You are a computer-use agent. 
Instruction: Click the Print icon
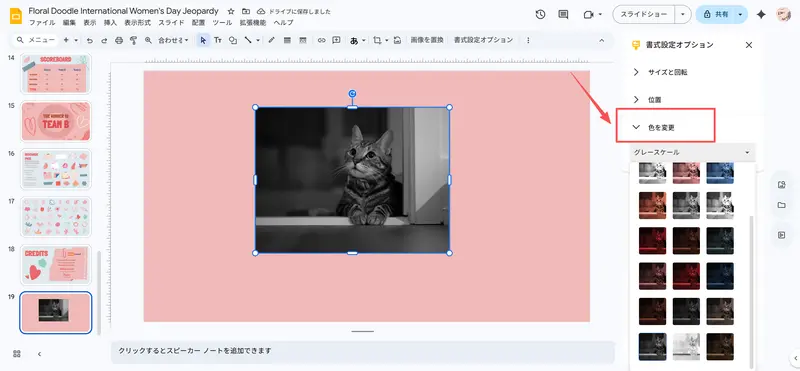[x=119, y=40]
